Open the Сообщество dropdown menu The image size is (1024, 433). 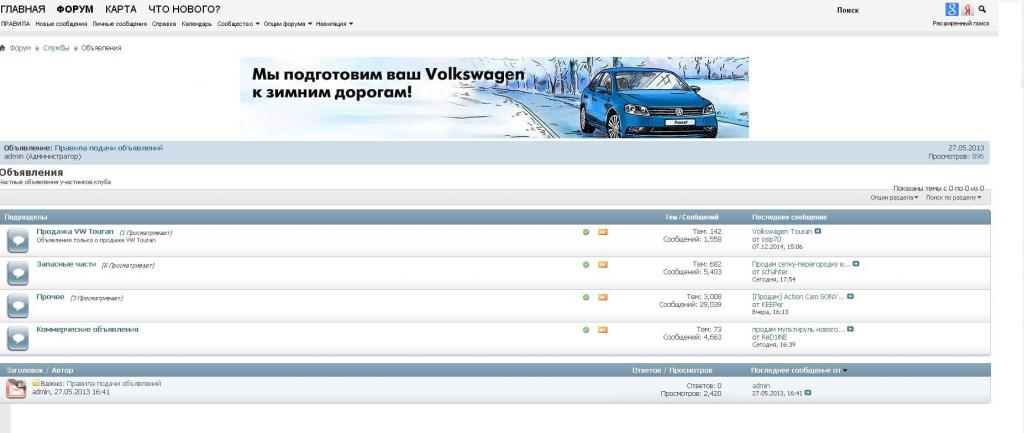238,24
